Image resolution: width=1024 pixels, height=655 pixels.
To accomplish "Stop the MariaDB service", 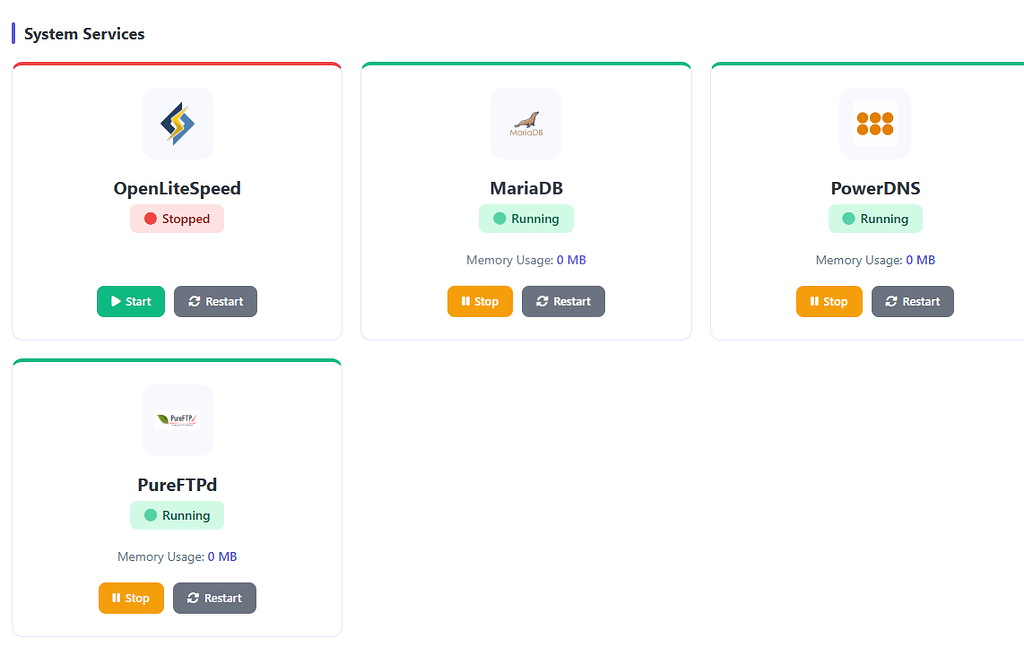I will [480, 301].
